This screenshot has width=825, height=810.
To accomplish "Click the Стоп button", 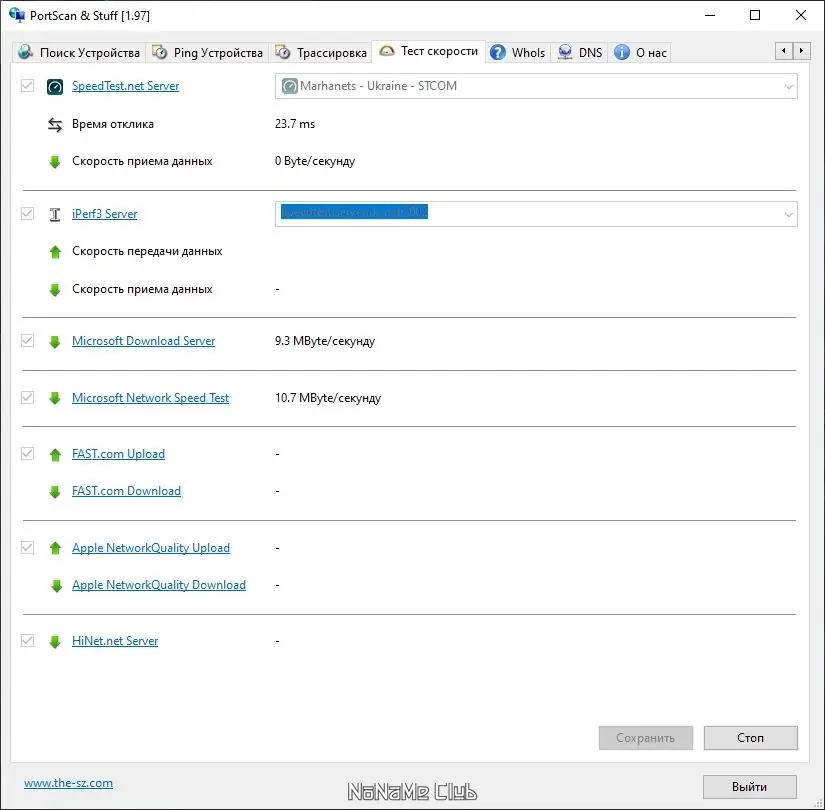I will [x=750, y=738].
